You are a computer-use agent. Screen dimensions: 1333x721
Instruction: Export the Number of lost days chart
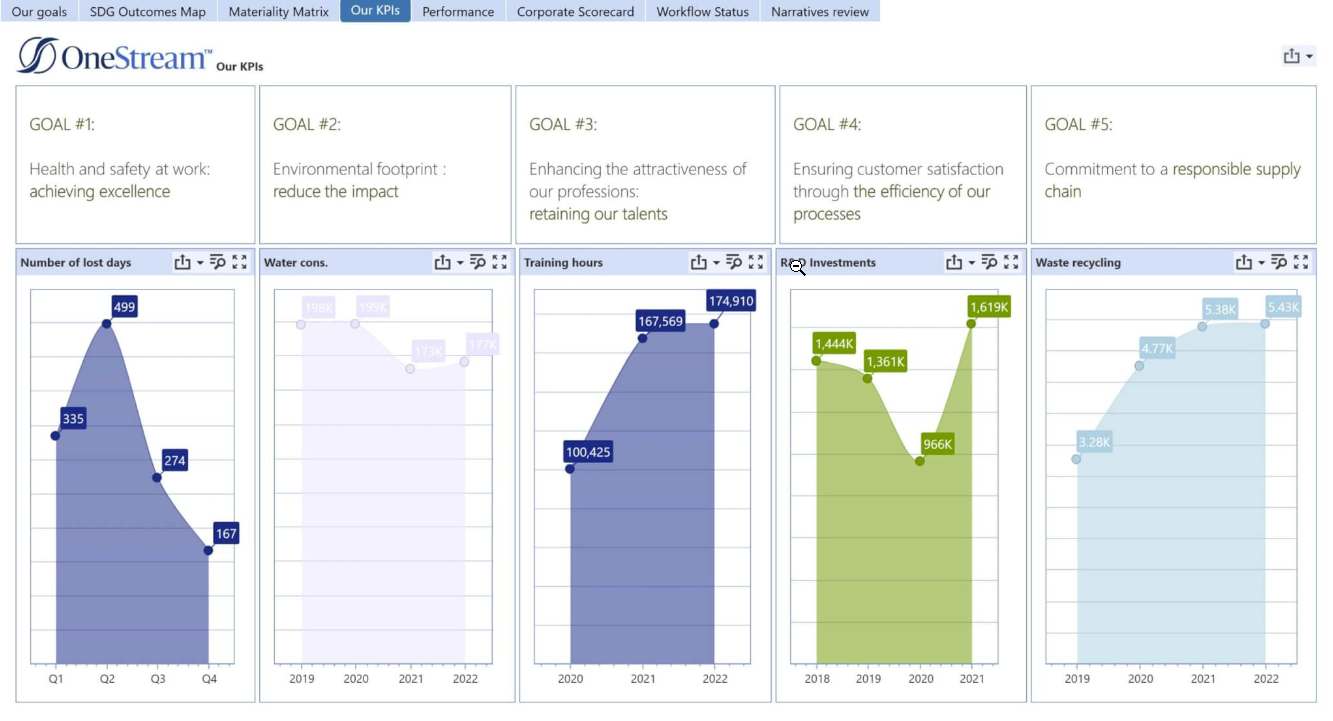[182, 263]
